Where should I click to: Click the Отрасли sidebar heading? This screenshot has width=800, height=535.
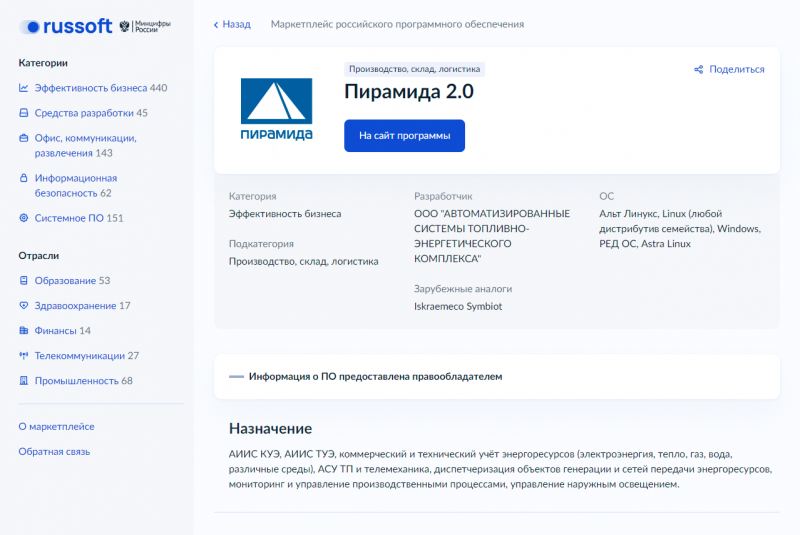(x=38, y=256)
